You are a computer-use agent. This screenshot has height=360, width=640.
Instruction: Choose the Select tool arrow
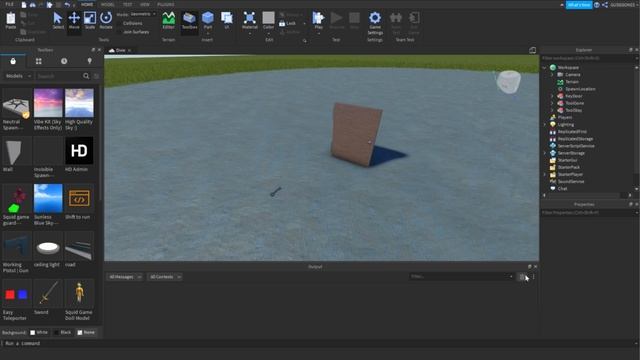(x=58, y=20)
